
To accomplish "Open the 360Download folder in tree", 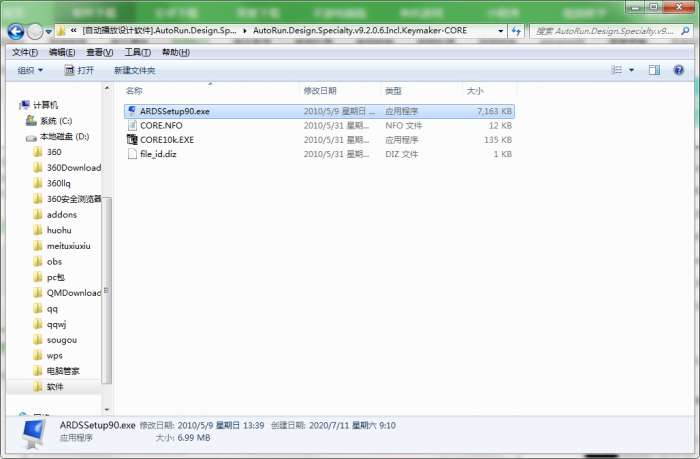I will coord(74,168).
